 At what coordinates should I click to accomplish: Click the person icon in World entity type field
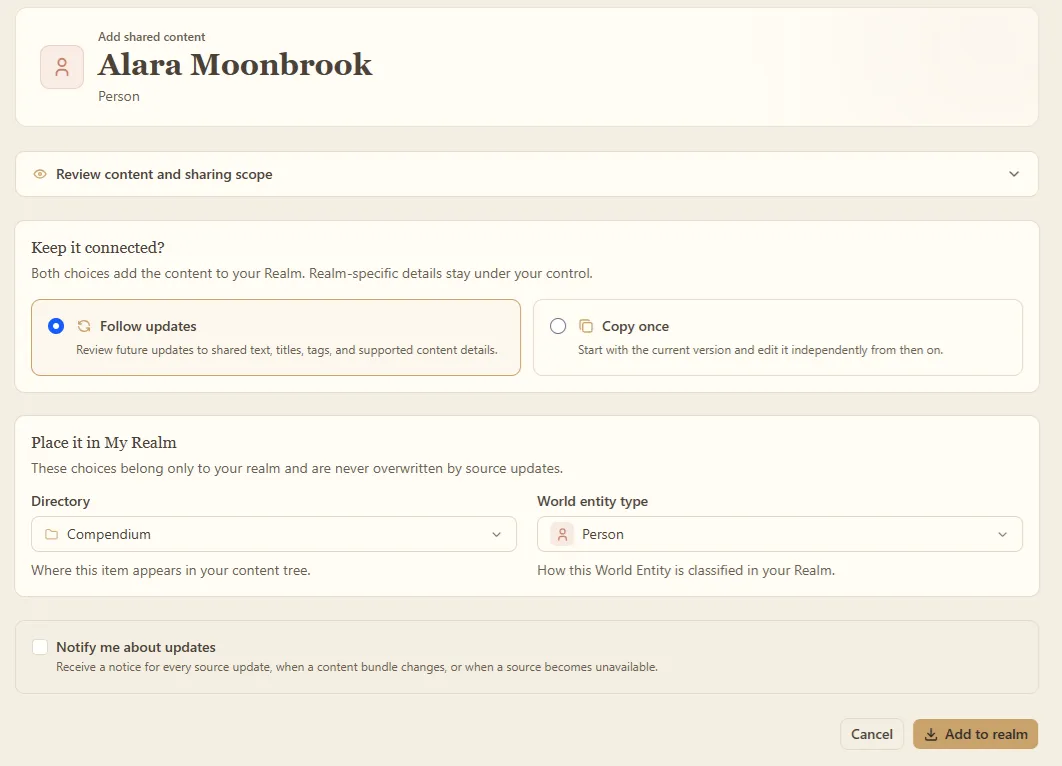562,534
